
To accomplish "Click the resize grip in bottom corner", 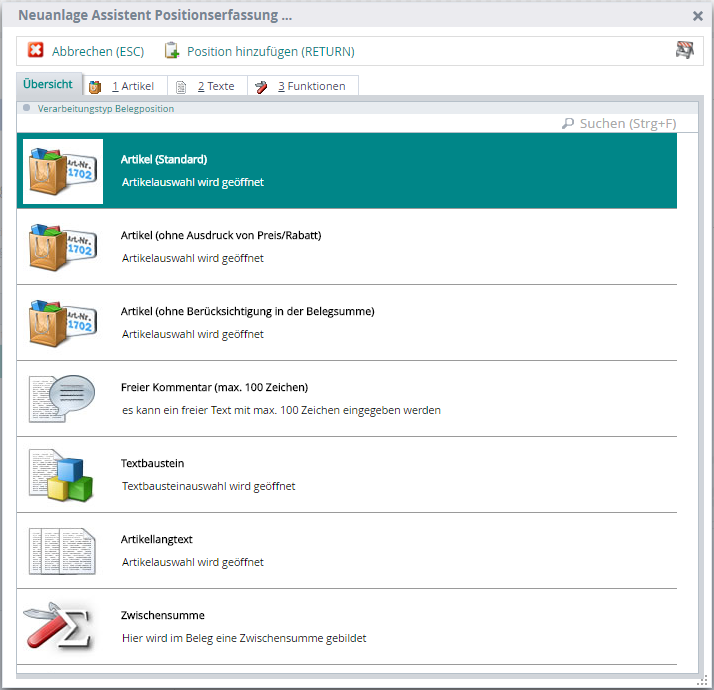I will (703, 680).
